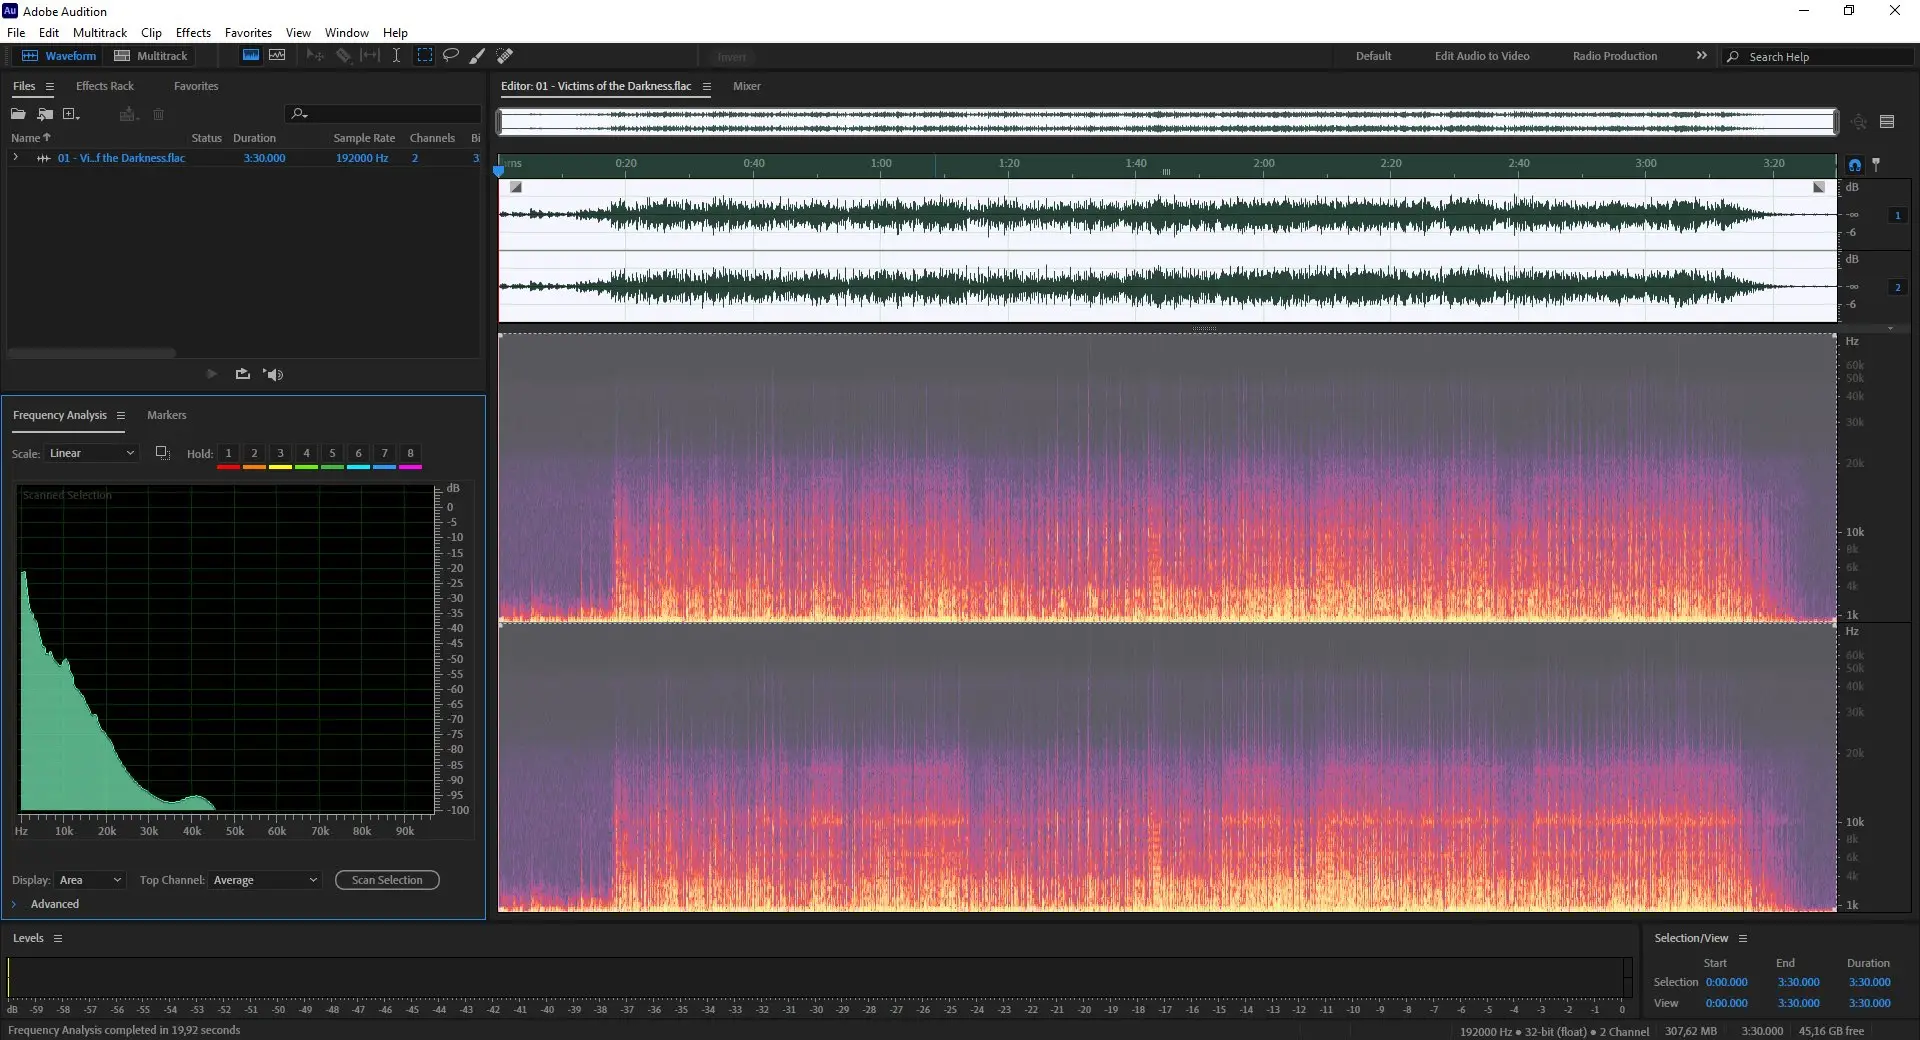1920x1040 pixels.
Task: Toggle channel 1 enable button
Action: click(x=1897, y=216)
